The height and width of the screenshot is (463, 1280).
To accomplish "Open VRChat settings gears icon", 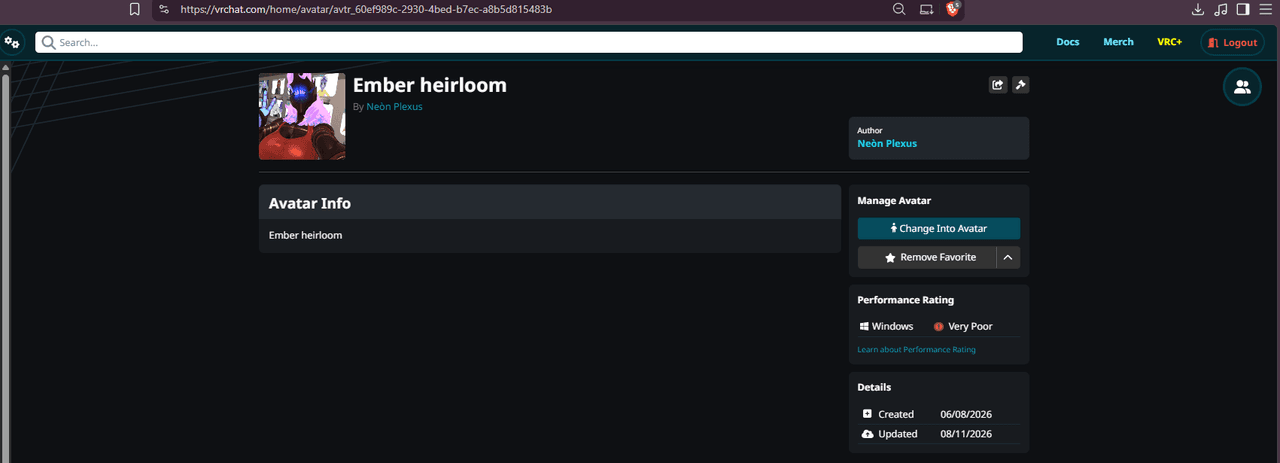I will tap(12, 42).
